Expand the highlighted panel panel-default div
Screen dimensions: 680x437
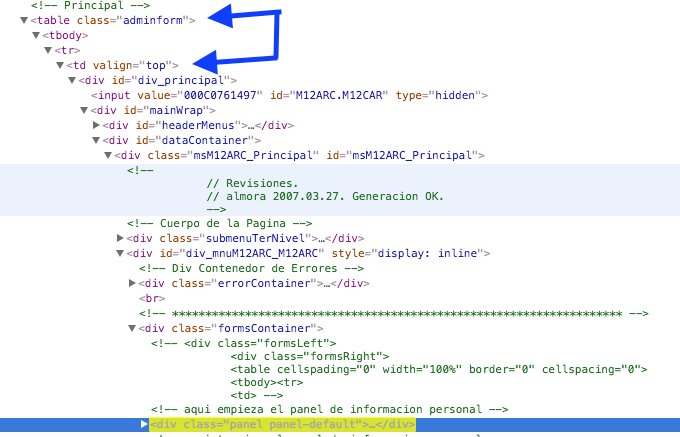145,425
